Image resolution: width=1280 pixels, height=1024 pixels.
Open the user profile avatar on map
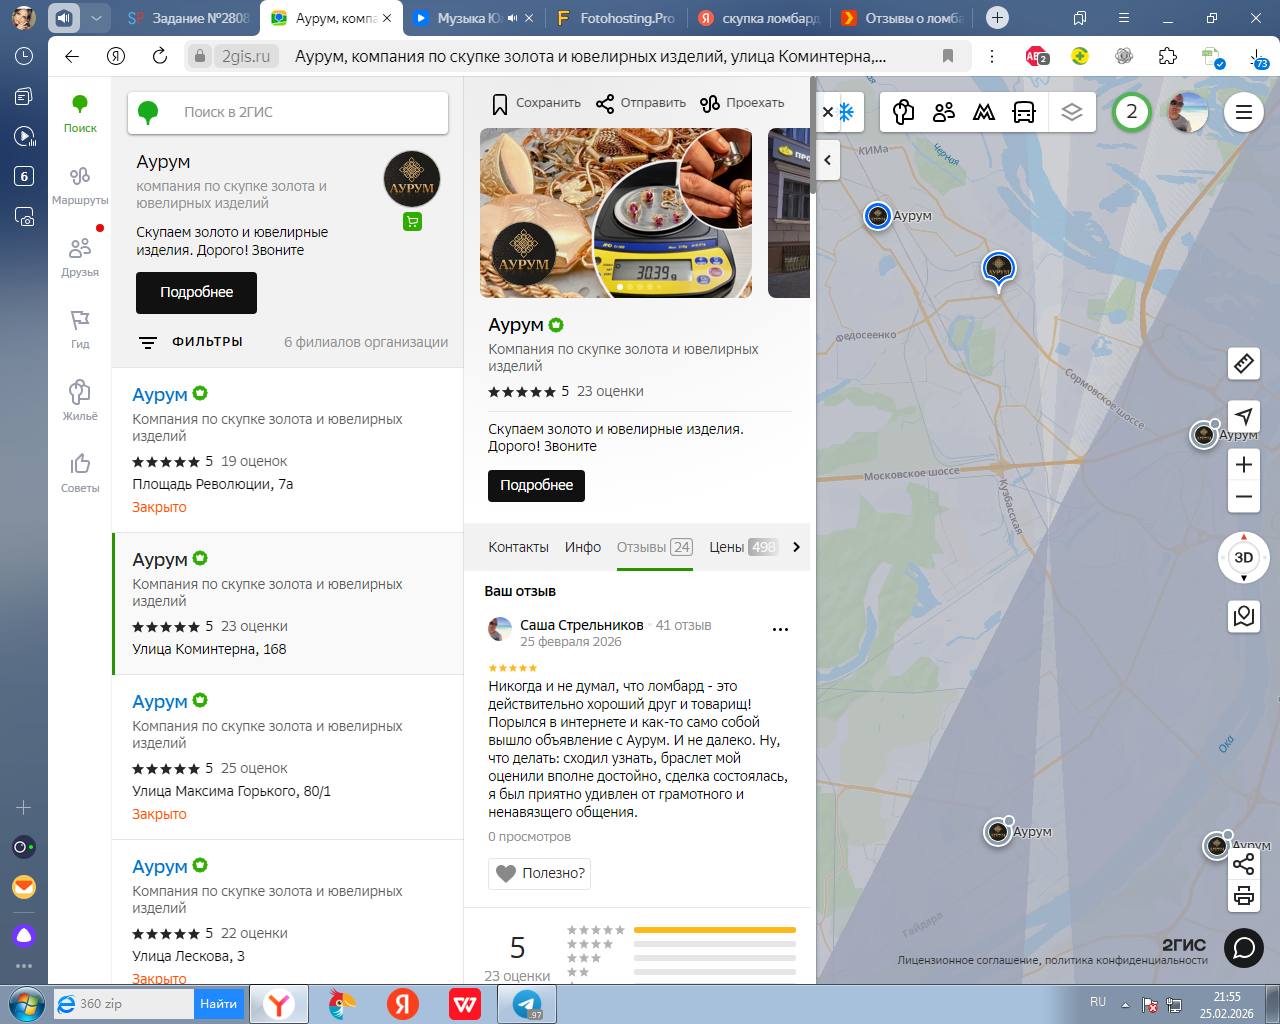coord(1188,112)
